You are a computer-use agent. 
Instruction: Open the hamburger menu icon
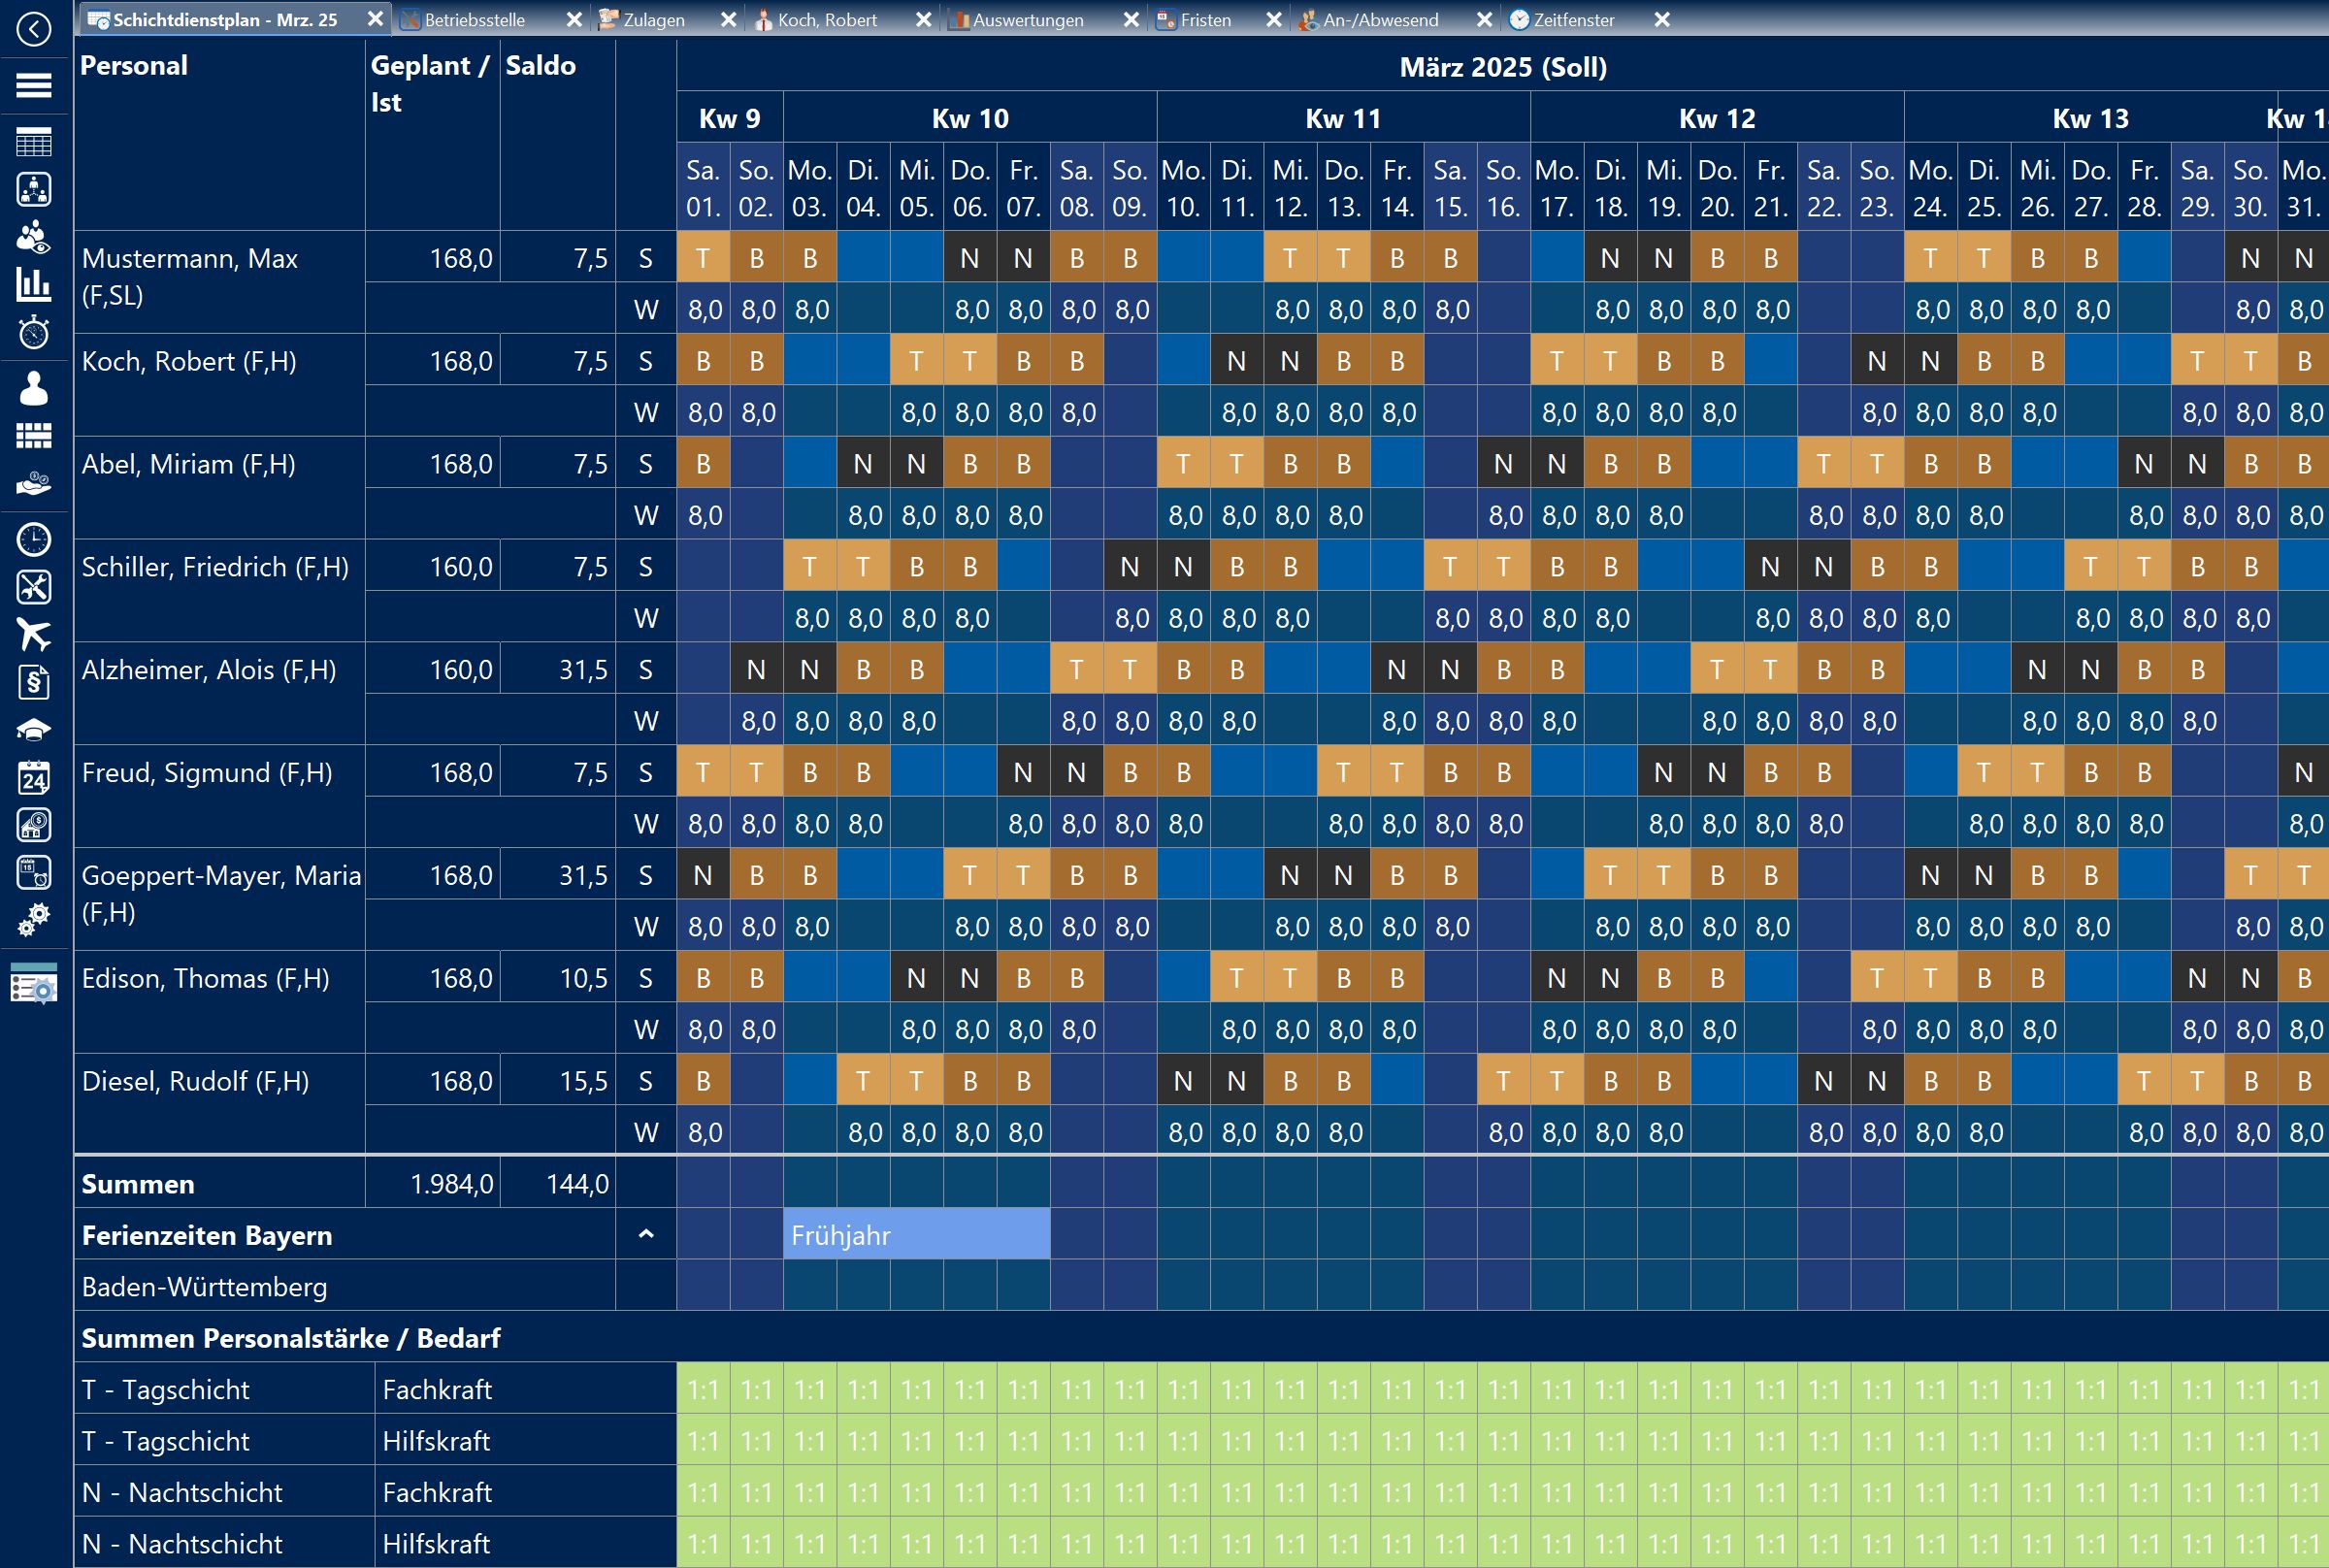pyautogui.click(x=34, y=86)
